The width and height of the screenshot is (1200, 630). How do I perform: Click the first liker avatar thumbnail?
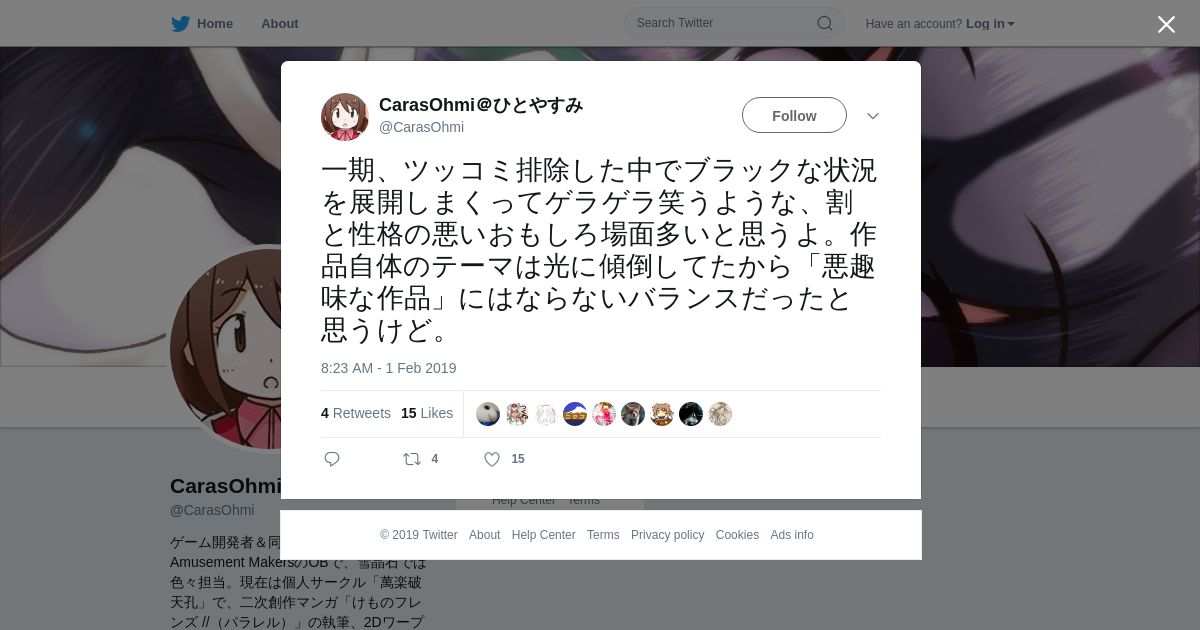pyautogui.click(x=488, y=414)
